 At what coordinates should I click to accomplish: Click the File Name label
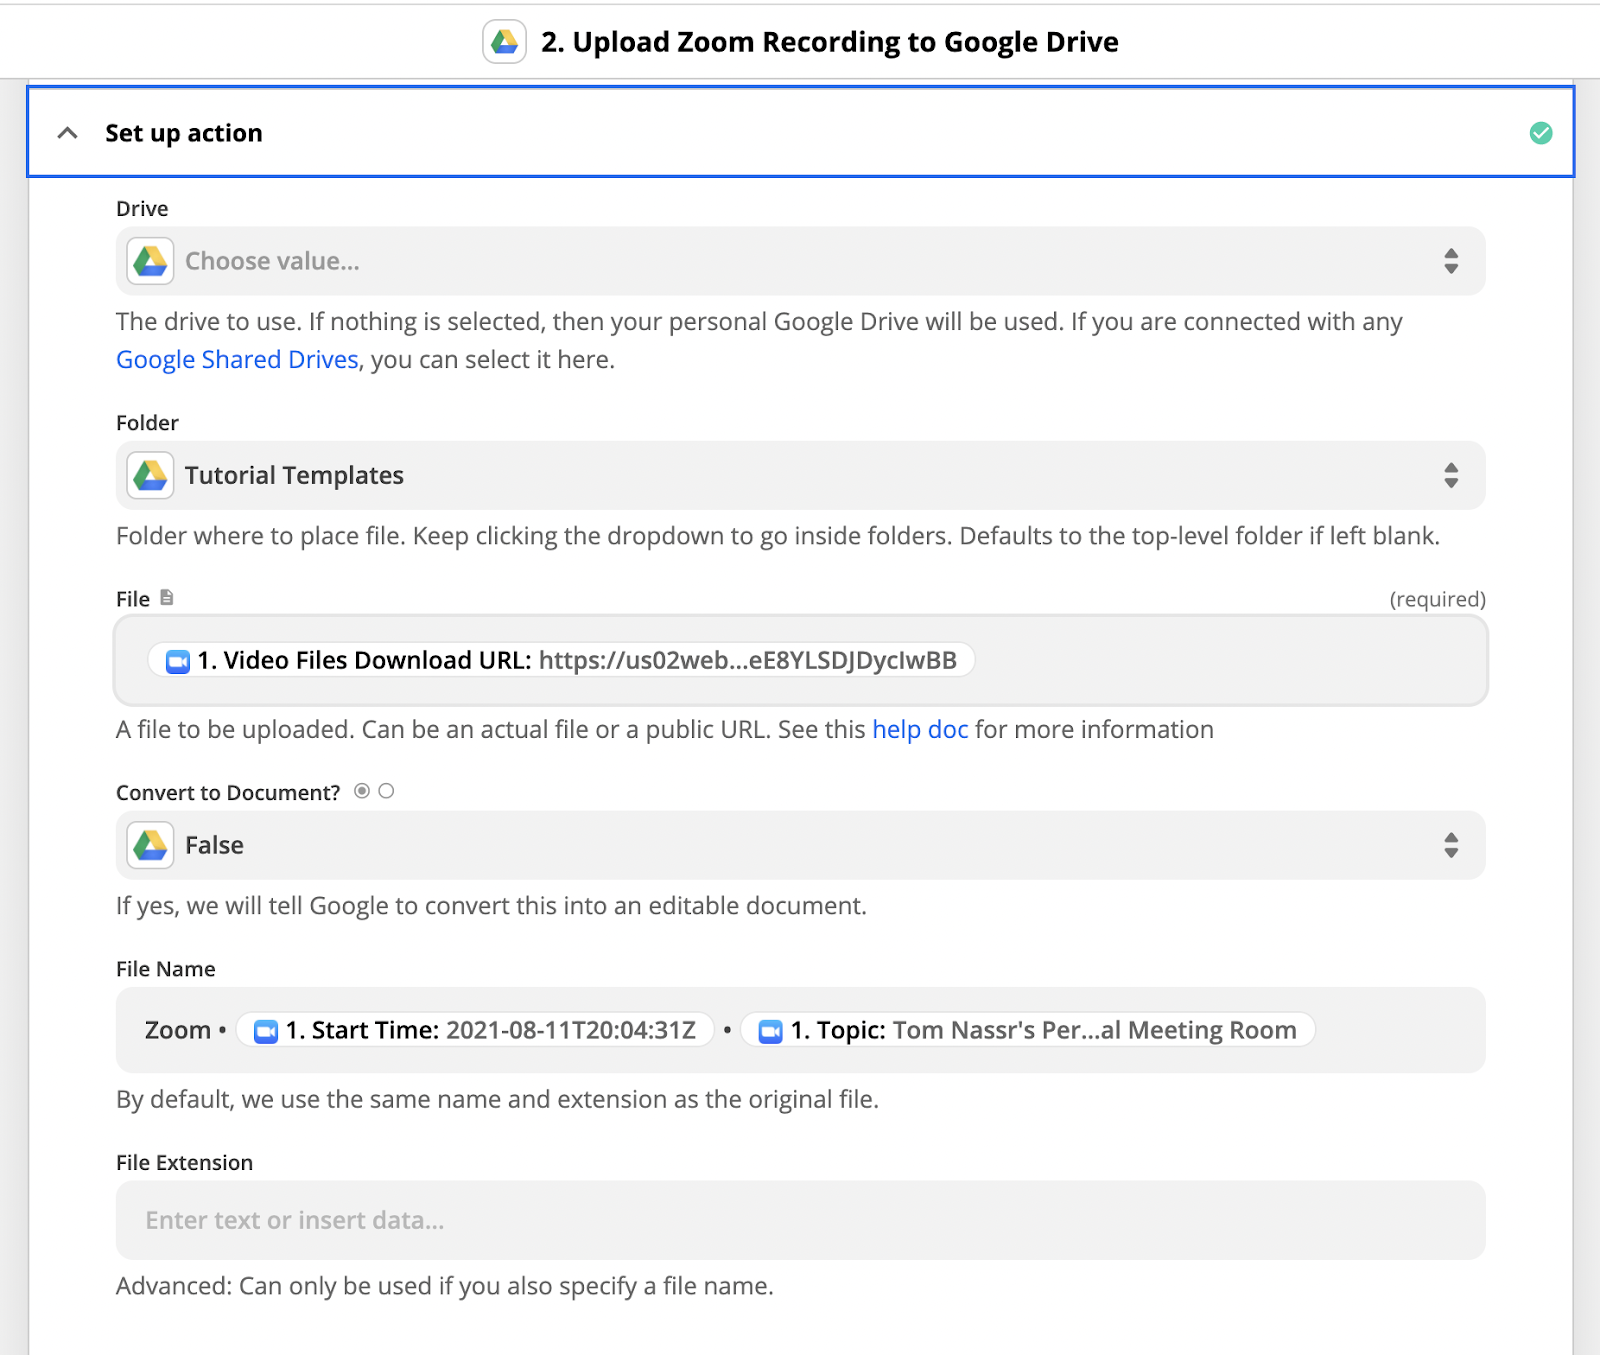[166, 969]
